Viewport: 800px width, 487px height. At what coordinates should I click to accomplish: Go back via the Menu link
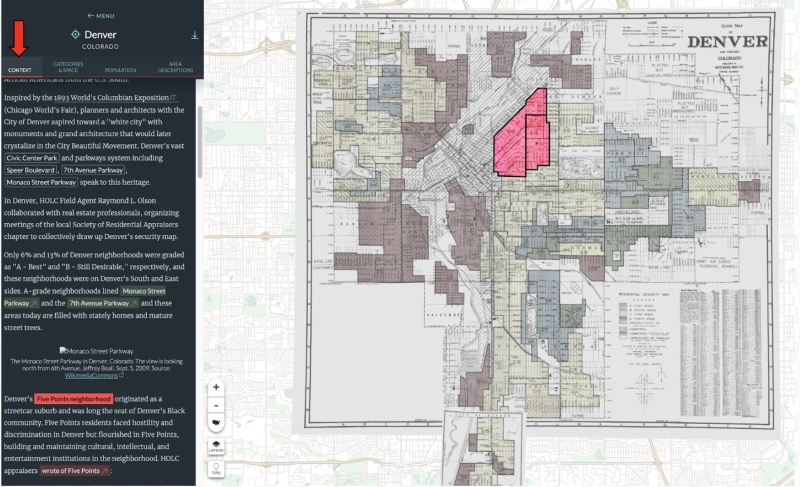[x=101, y=16]
